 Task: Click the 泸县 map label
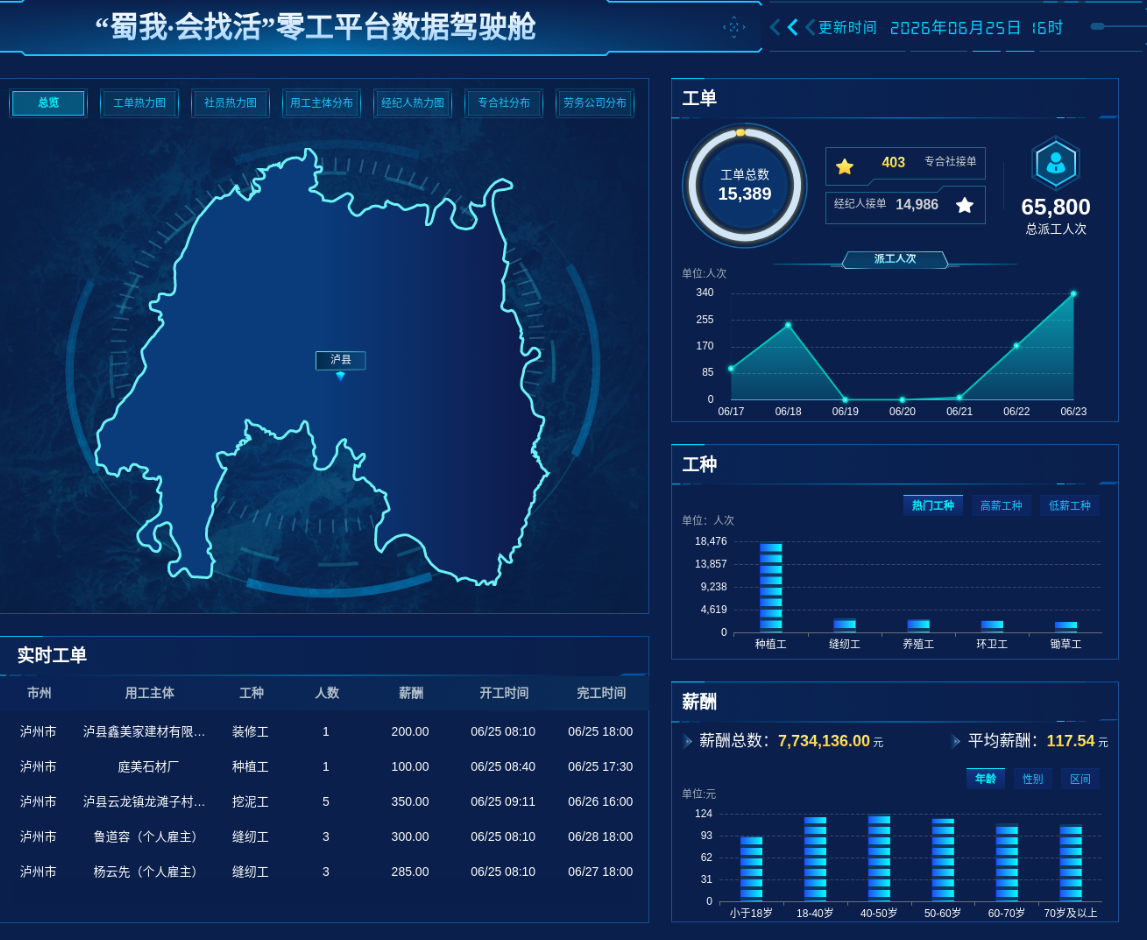[x=340, y=359]
